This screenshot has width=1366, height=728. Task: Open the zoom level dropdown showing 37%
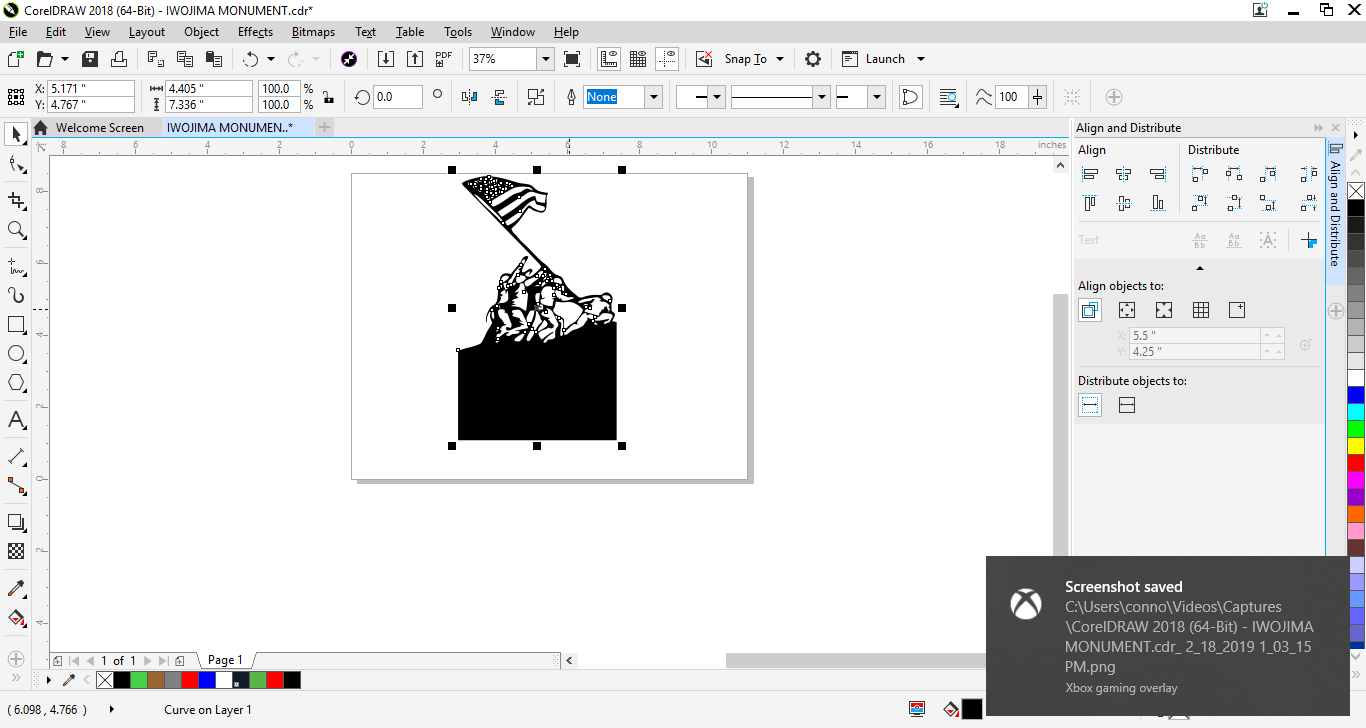click(x=545, y=59)
